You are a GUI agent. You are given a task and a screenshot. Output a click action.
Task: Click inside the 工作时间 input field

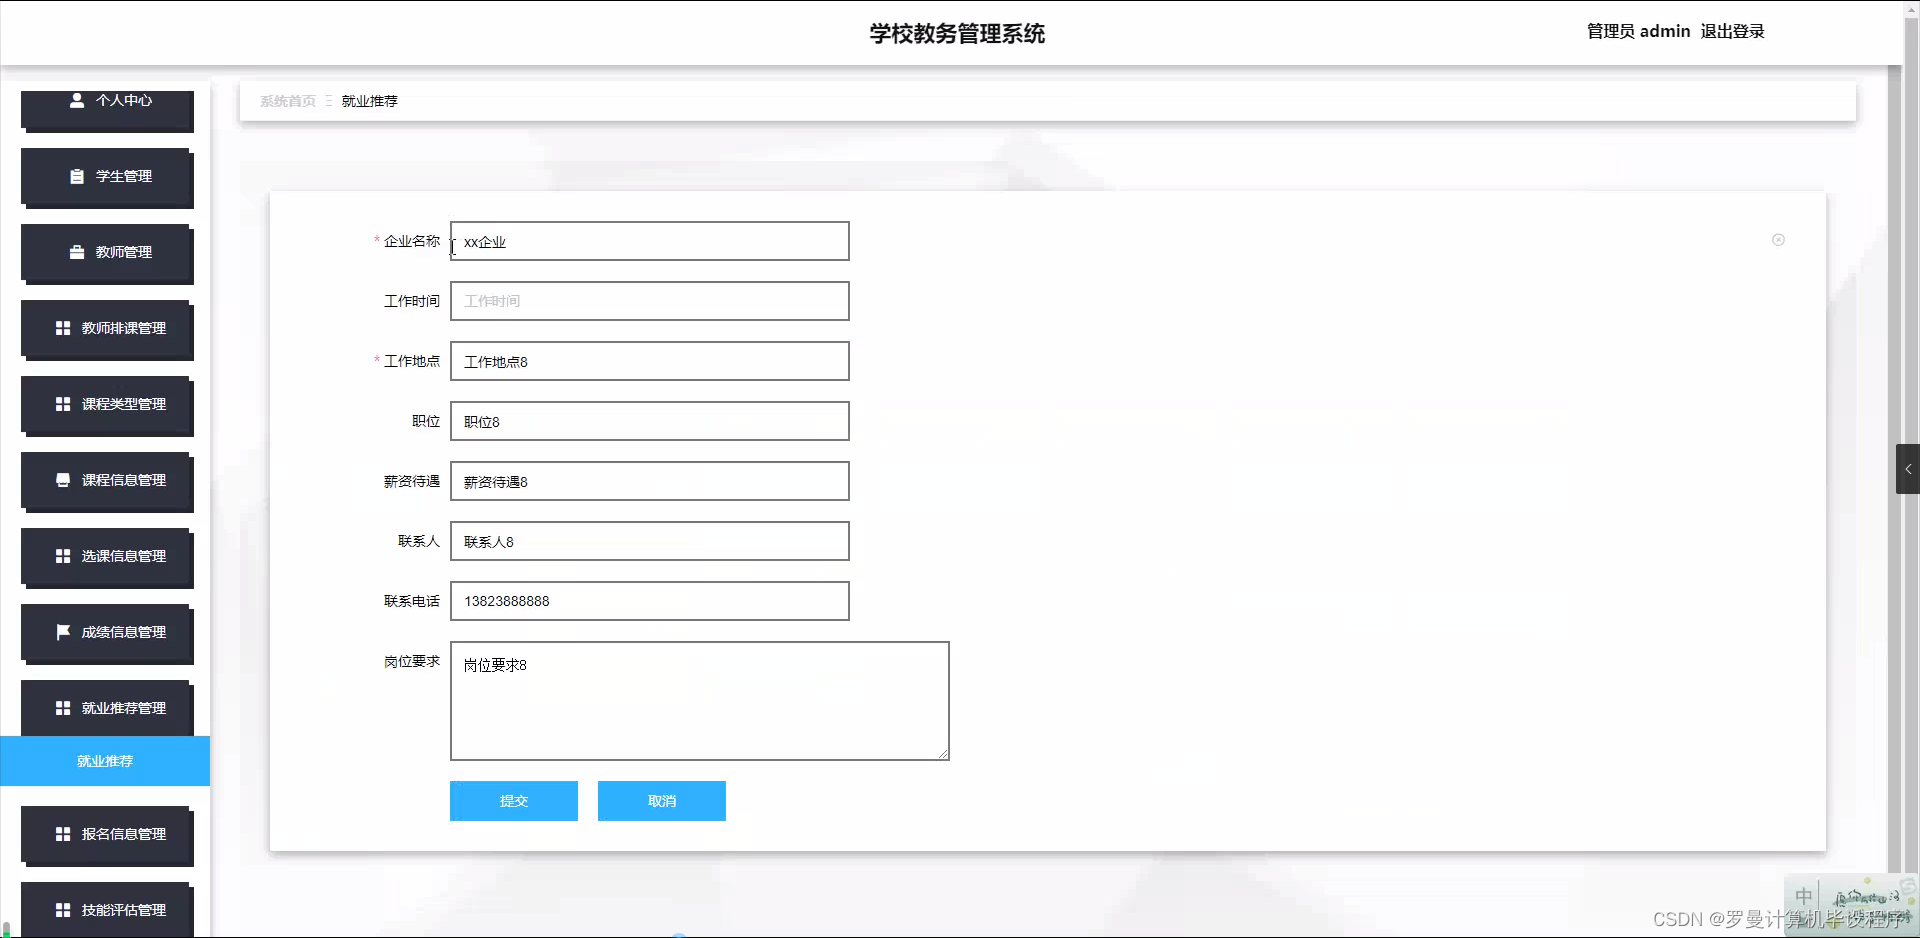click(x=649, y=301)
